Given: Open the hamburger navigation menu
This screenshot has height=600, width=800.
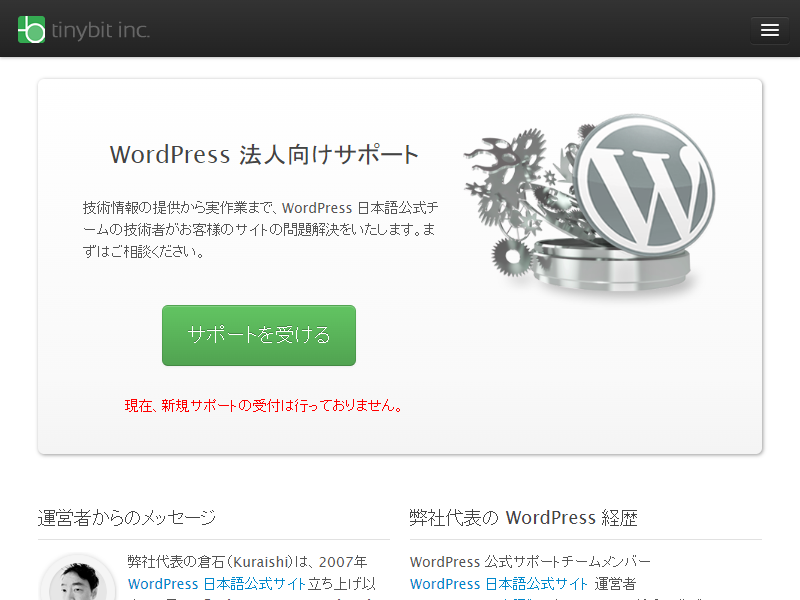Looking at the screenshot, I should click(x=769, y=30).
